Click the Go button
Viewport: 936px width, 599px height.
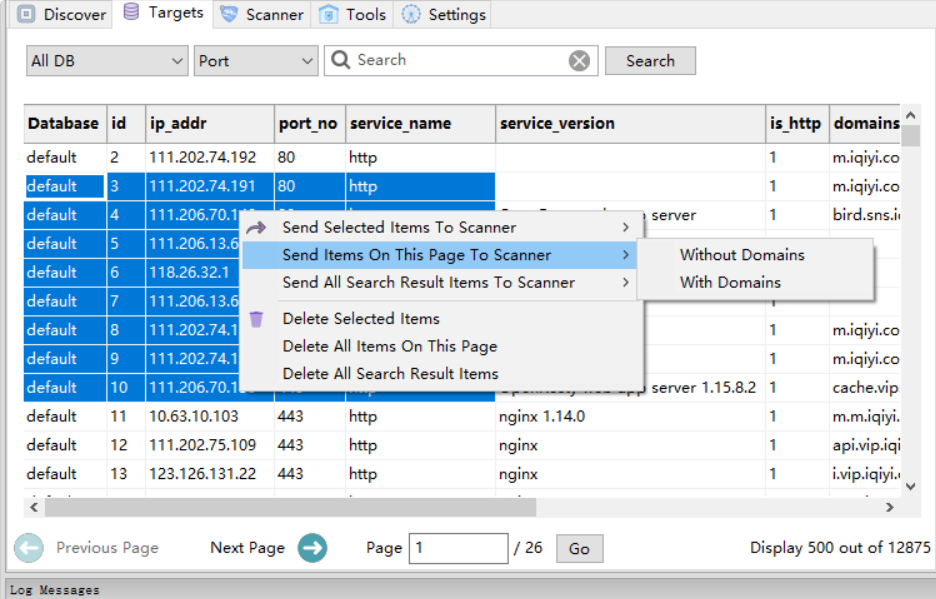pyautogui.click(x=579, y=549)
